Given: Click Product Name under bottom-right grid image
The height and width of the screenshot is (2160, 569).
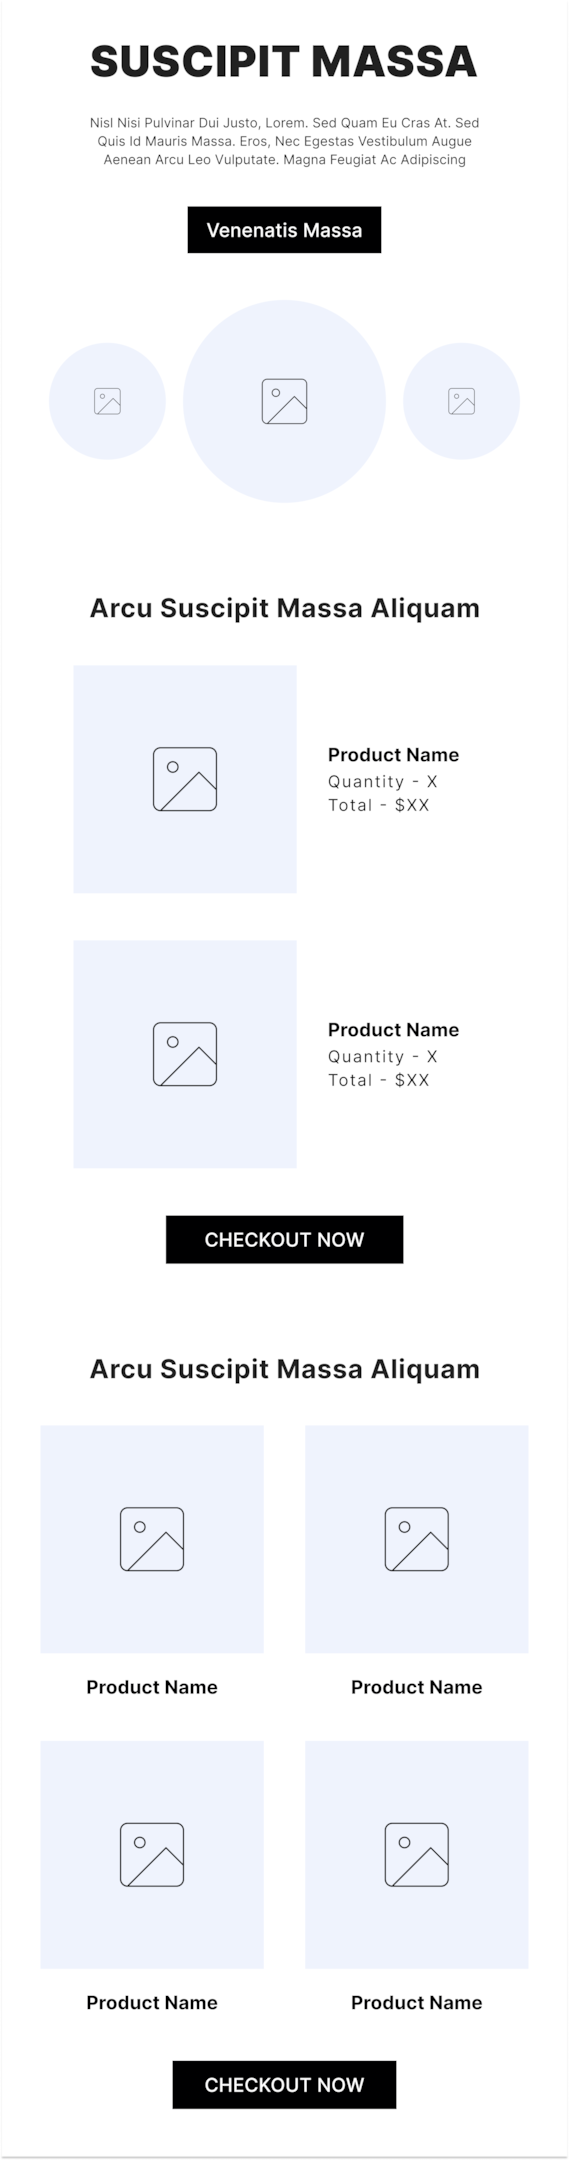Looking at the screenshot, I should 417,2003.
